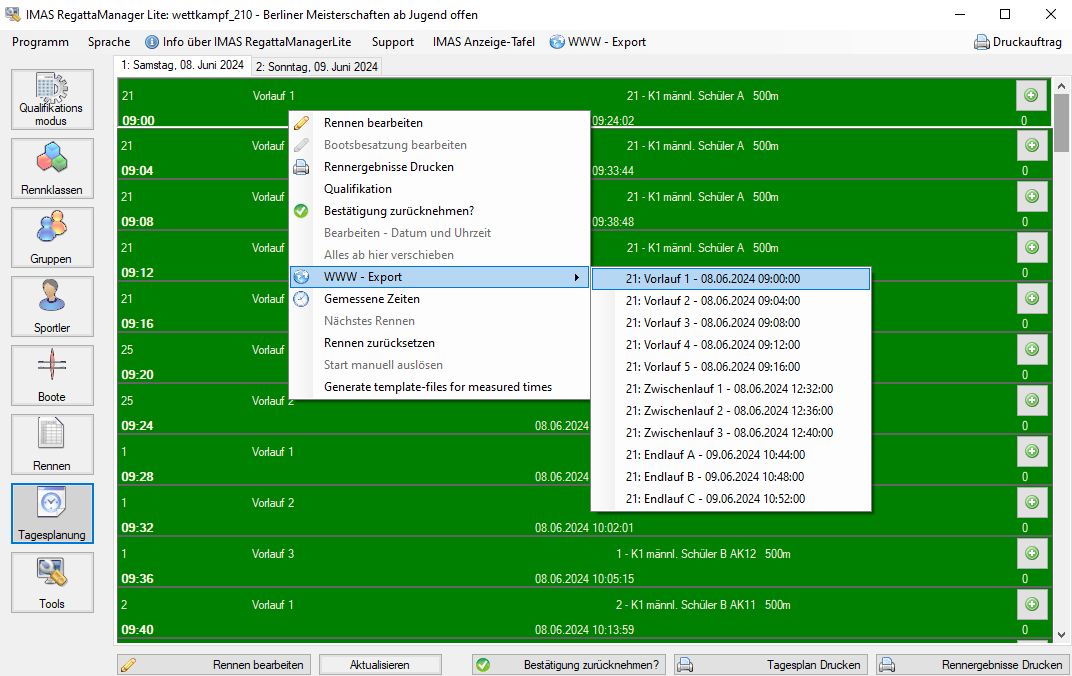Screen dimensions: 1072x676
Task: Switch to Sonntag, 09. Juni 2024 tab
Action: click(x=317, y=66)
